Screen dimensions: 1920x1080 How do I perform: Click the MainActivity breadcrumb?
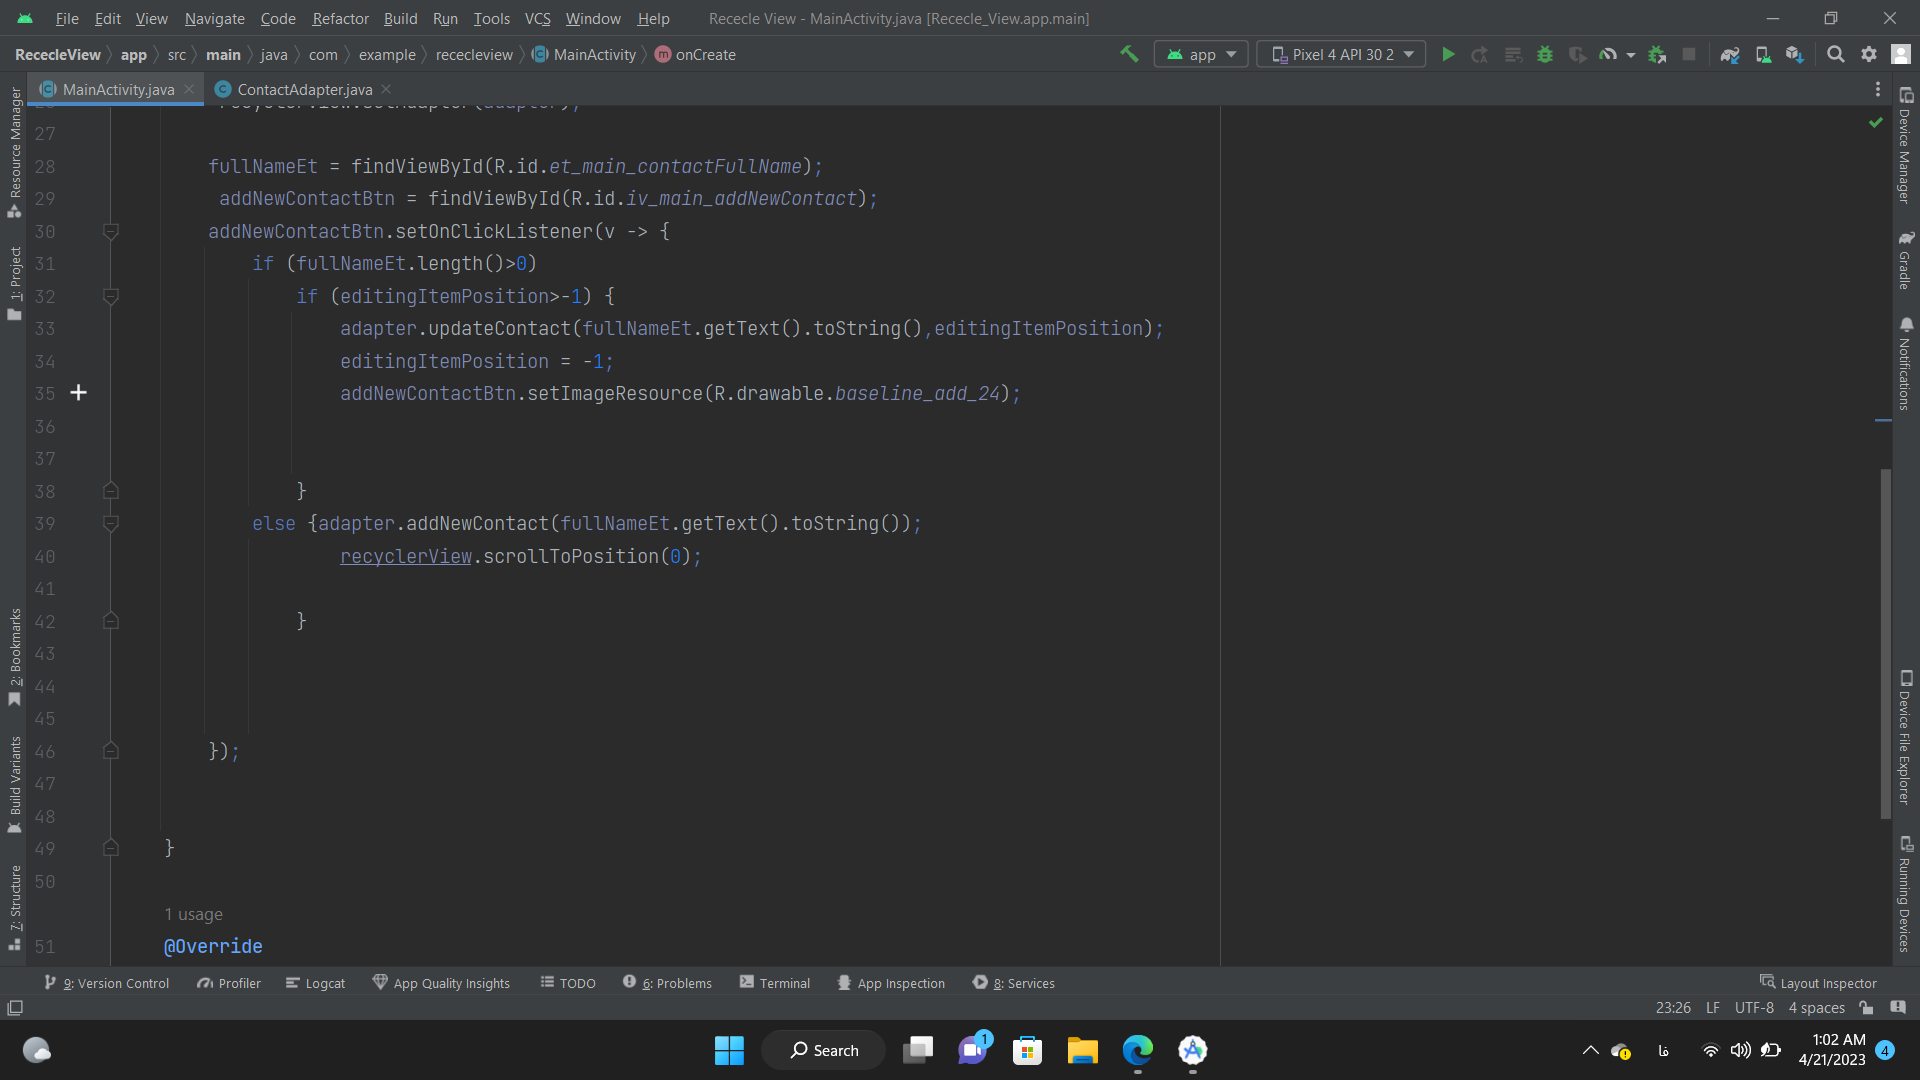click(585, 54)
